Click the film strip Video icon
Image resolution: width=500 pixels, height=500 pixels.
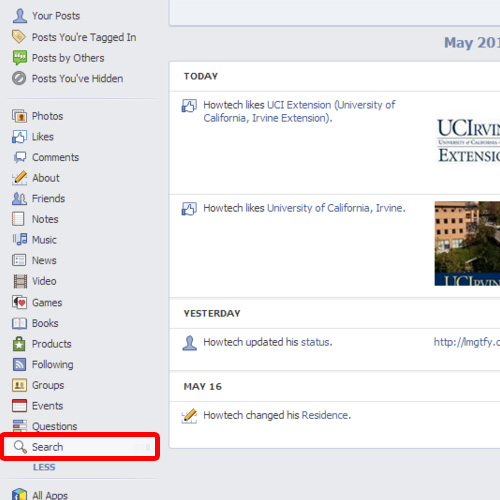pos(20,281)
